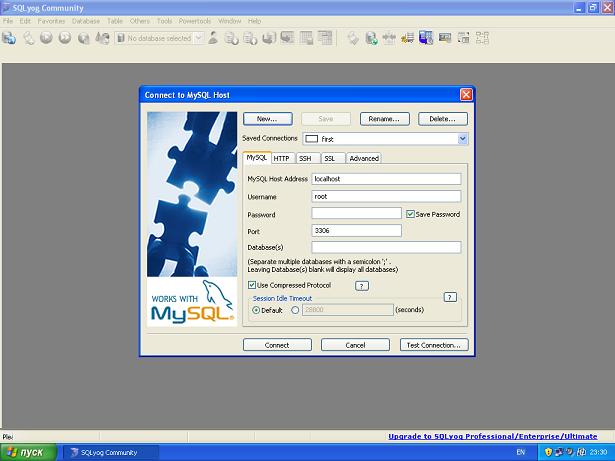615x461 pixels.
Task: Open the Favorites menu
Action: coord(51,21)
